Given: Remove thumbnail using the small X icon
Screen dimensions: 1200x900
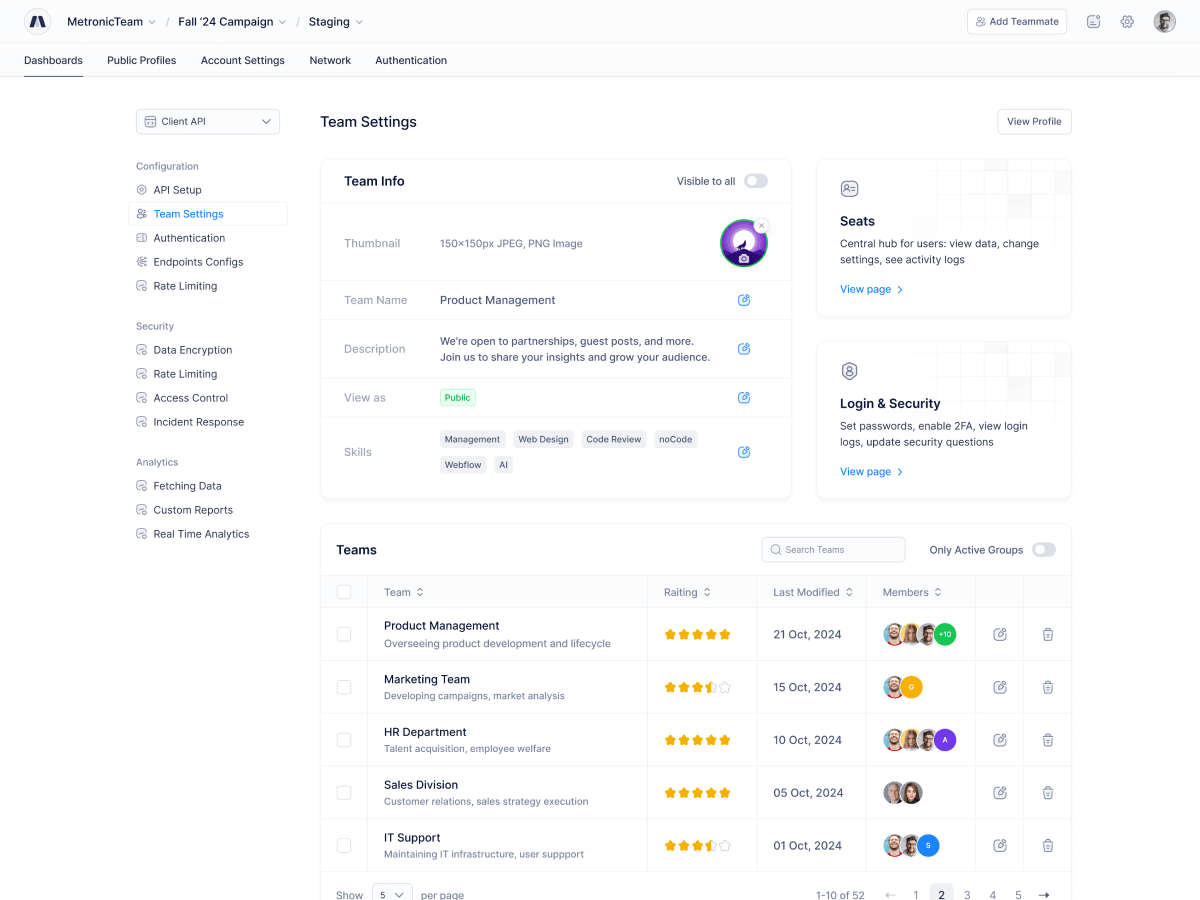Looking at the screenshot, I should point(762,226).
